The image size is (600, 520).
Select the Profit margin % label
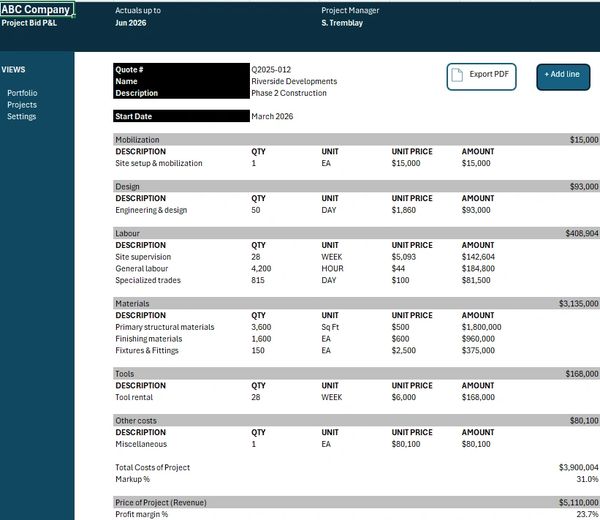[142, 514]
